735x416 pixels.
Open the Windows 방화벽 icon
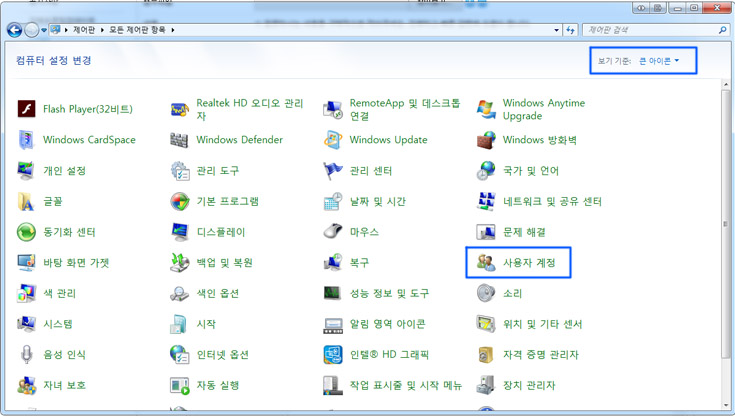click(487, 140)
